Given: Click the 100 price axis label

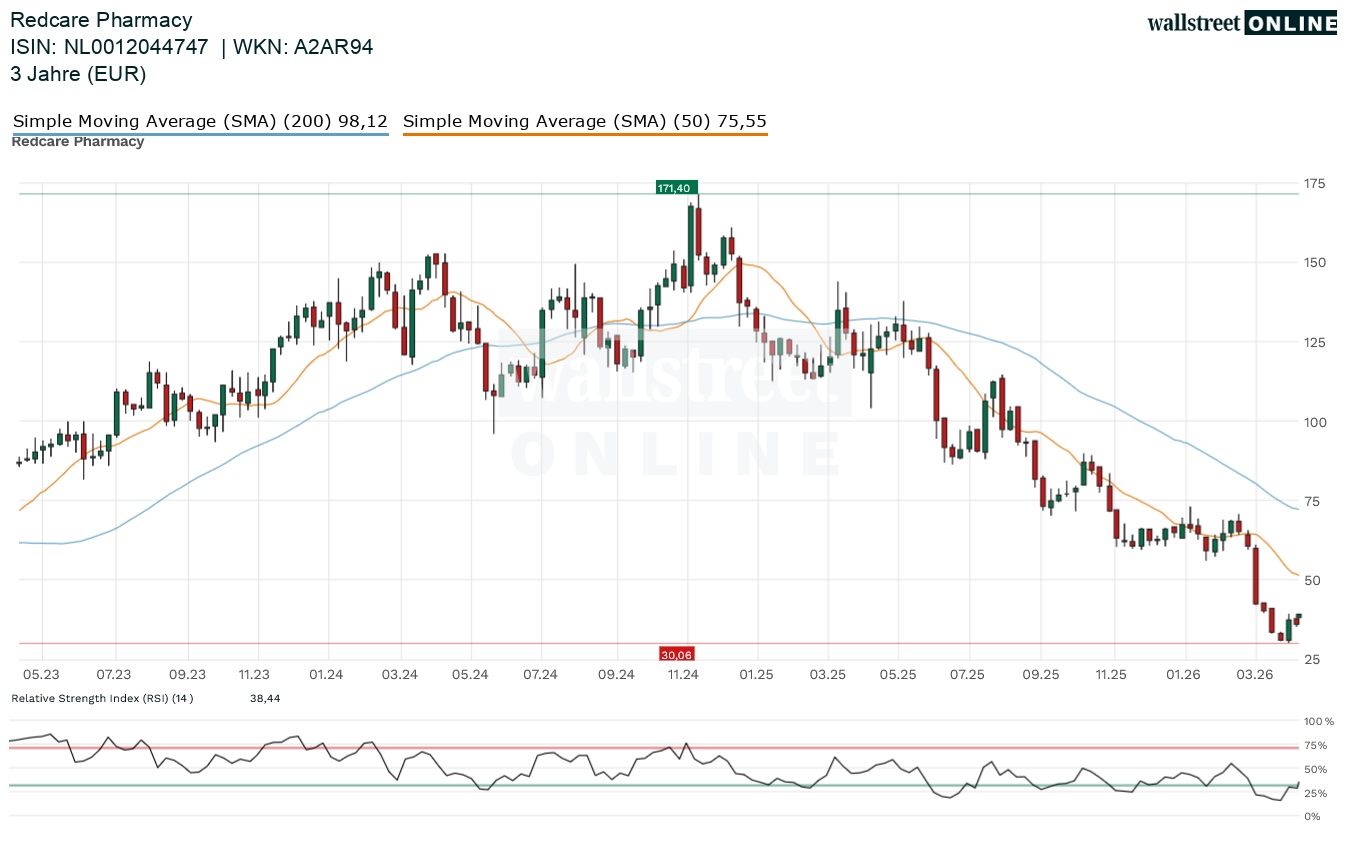Looking at the screenshot, I should (x=1314, y=422).
